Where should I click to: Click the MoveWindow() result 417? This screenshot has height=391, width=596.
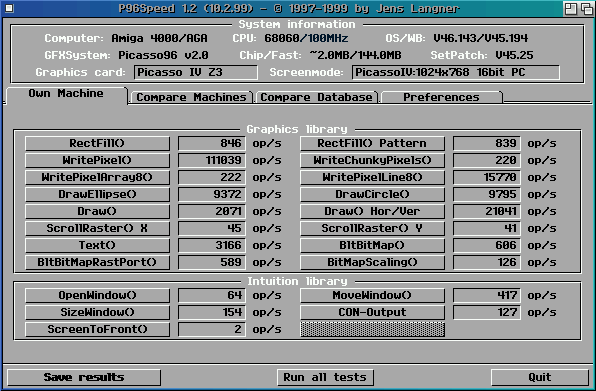[x=487, y=295]
